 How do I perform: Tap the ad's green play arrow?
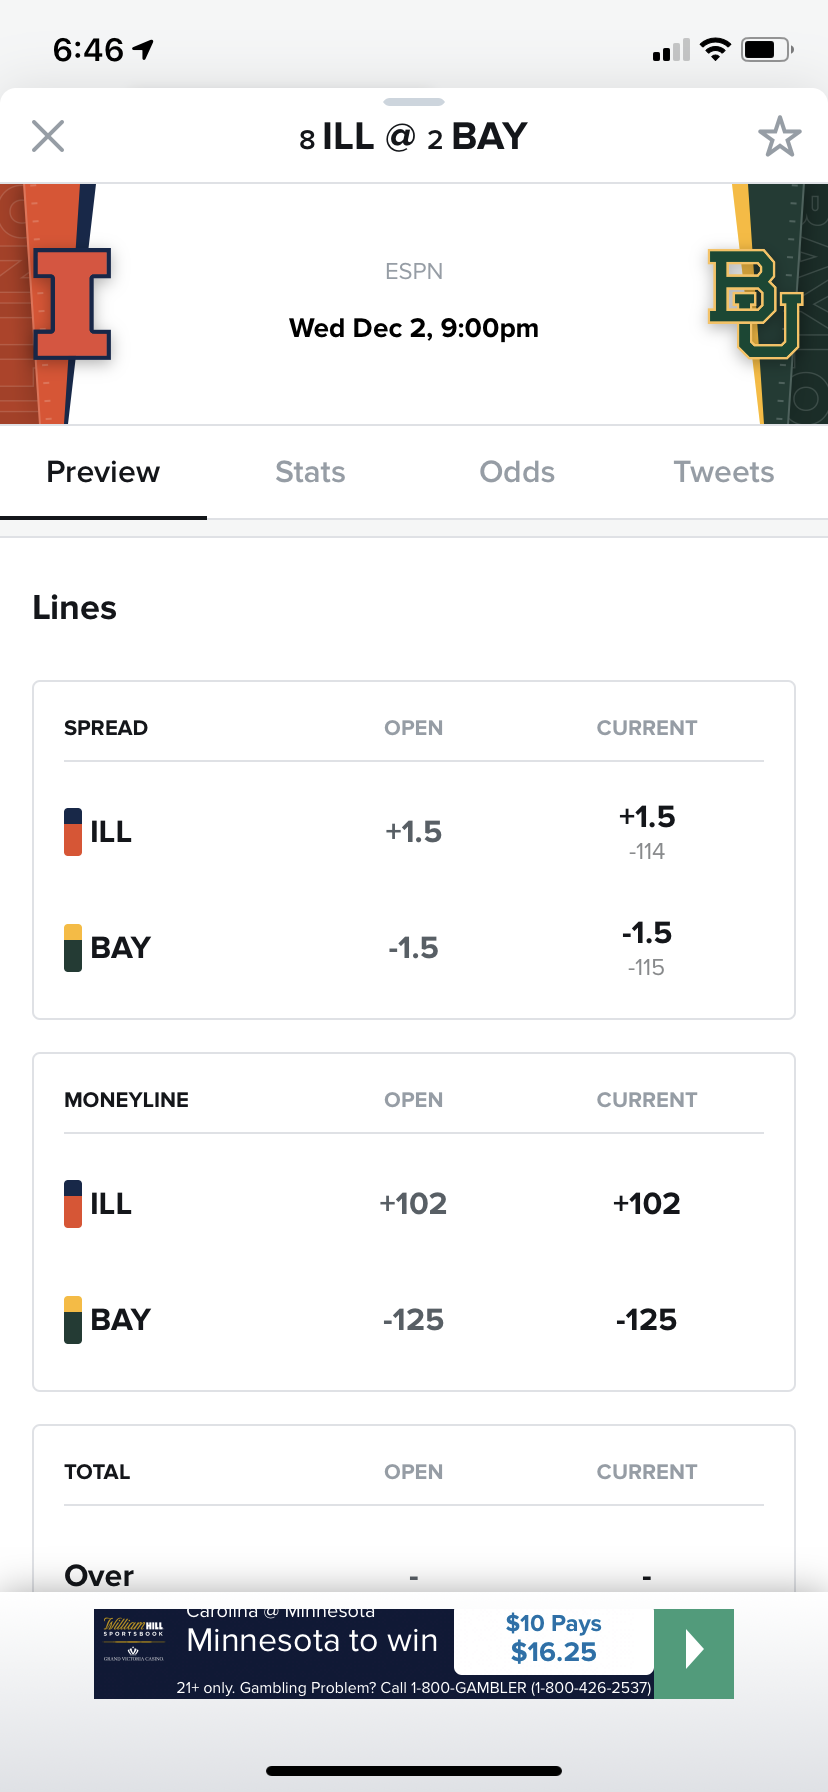coord(694,1652)
